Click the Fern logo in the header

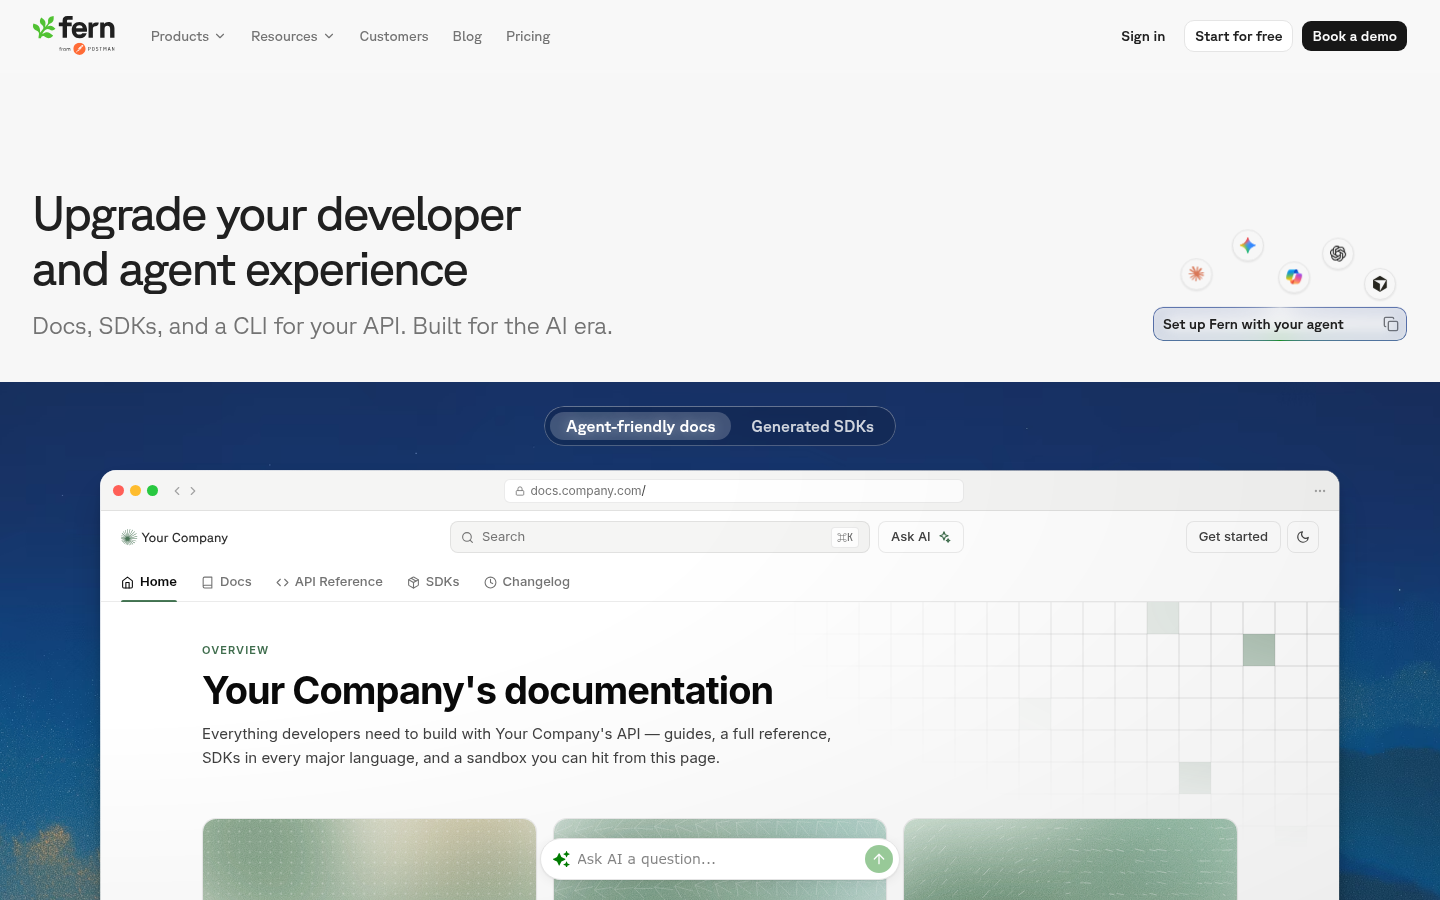(x=74, y=35)
